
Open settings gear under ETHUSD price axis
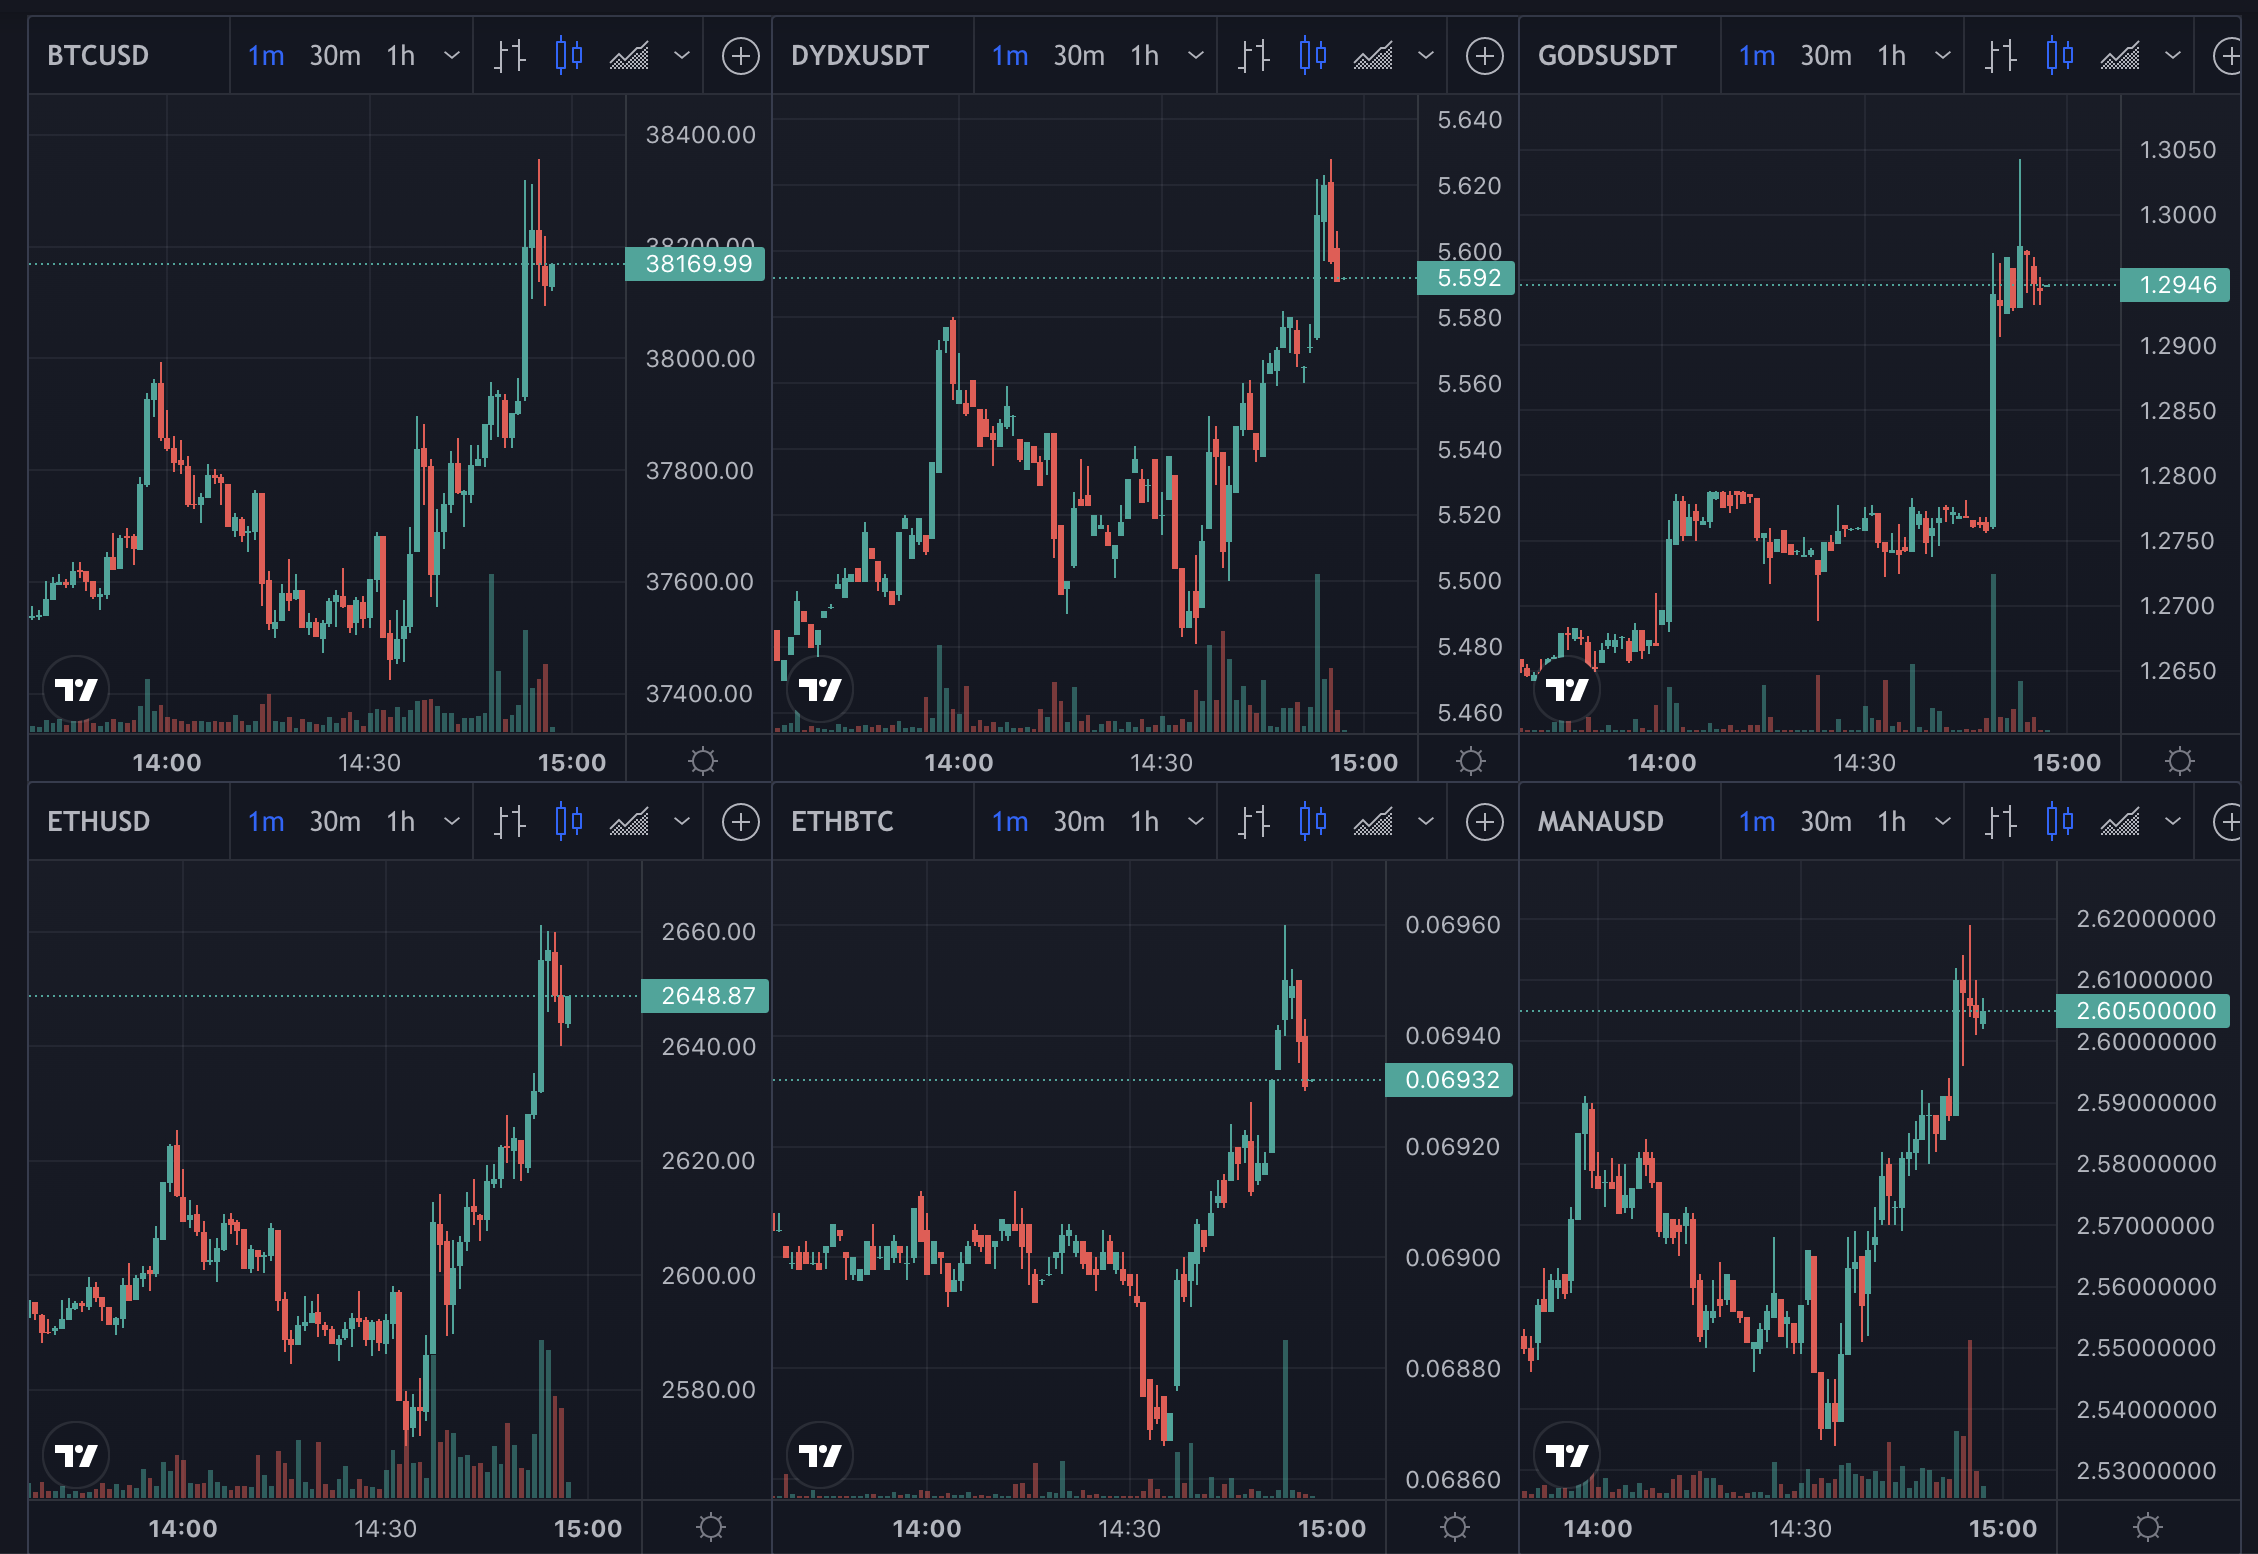point(711,1527)
